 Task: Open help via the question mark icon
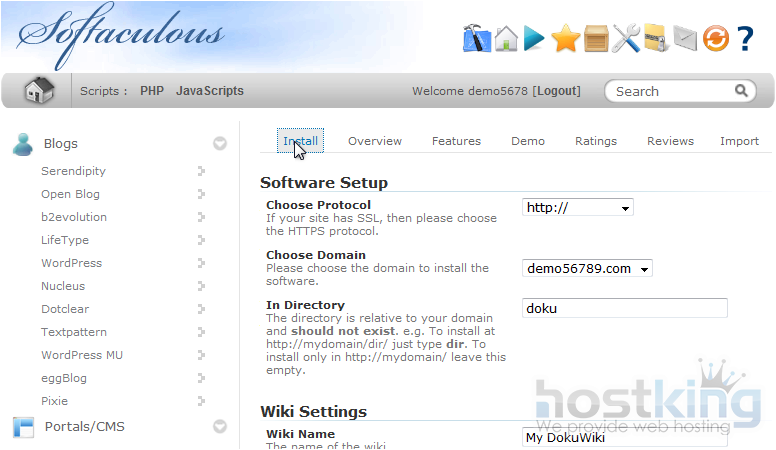pos(745,38)
